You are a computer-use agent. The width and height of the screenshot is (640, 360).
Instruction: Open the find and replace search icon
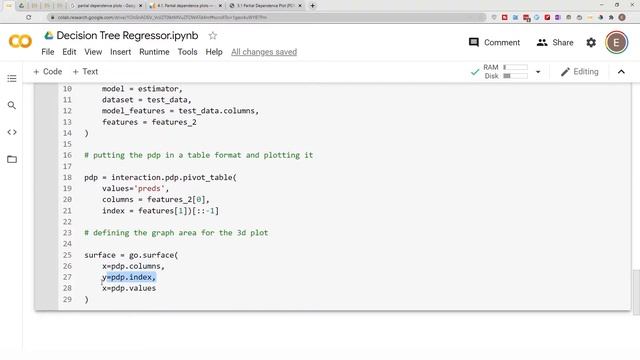click(12, 105)
